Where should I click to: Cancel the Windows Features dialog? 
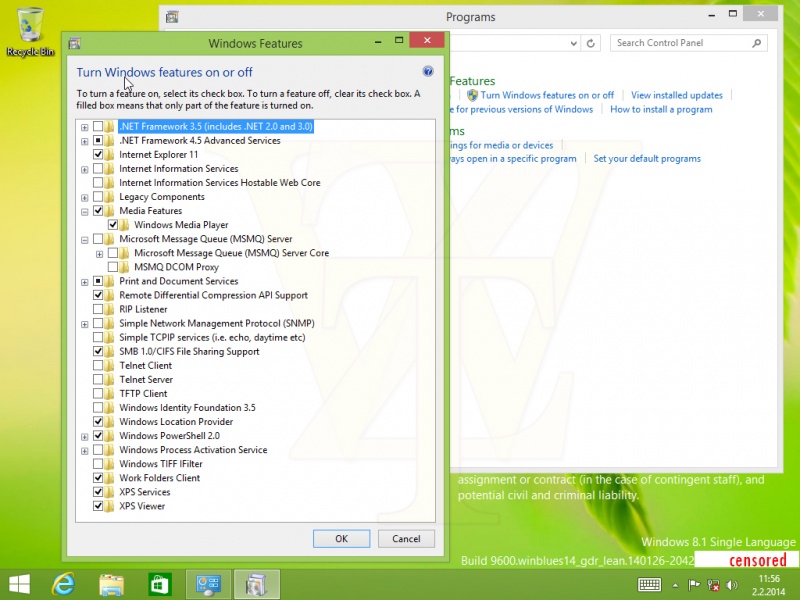tap(406, 539)
